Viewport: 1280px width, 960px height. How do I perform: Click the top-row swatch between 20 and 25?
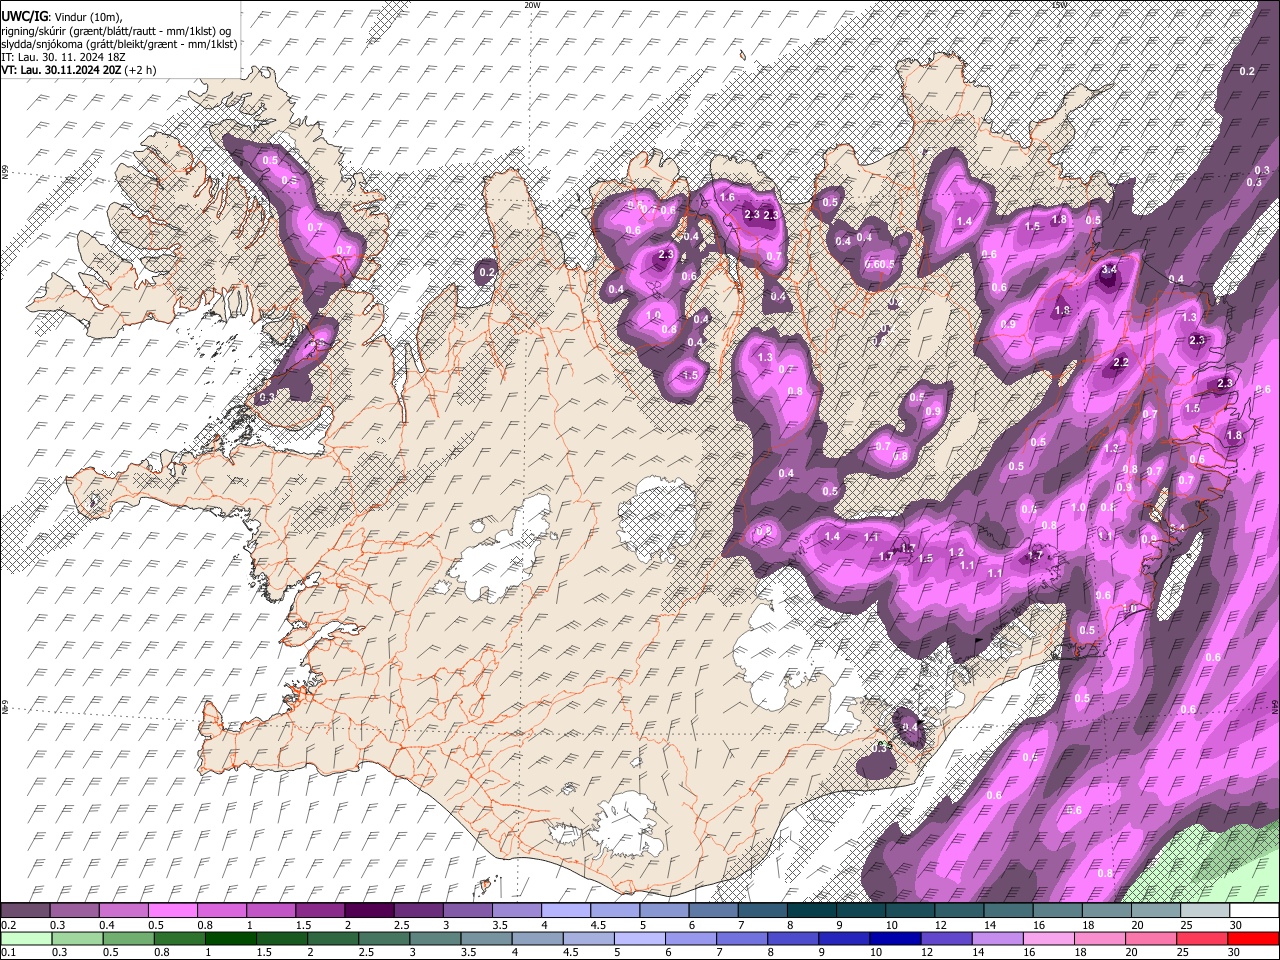[1156, 910]
